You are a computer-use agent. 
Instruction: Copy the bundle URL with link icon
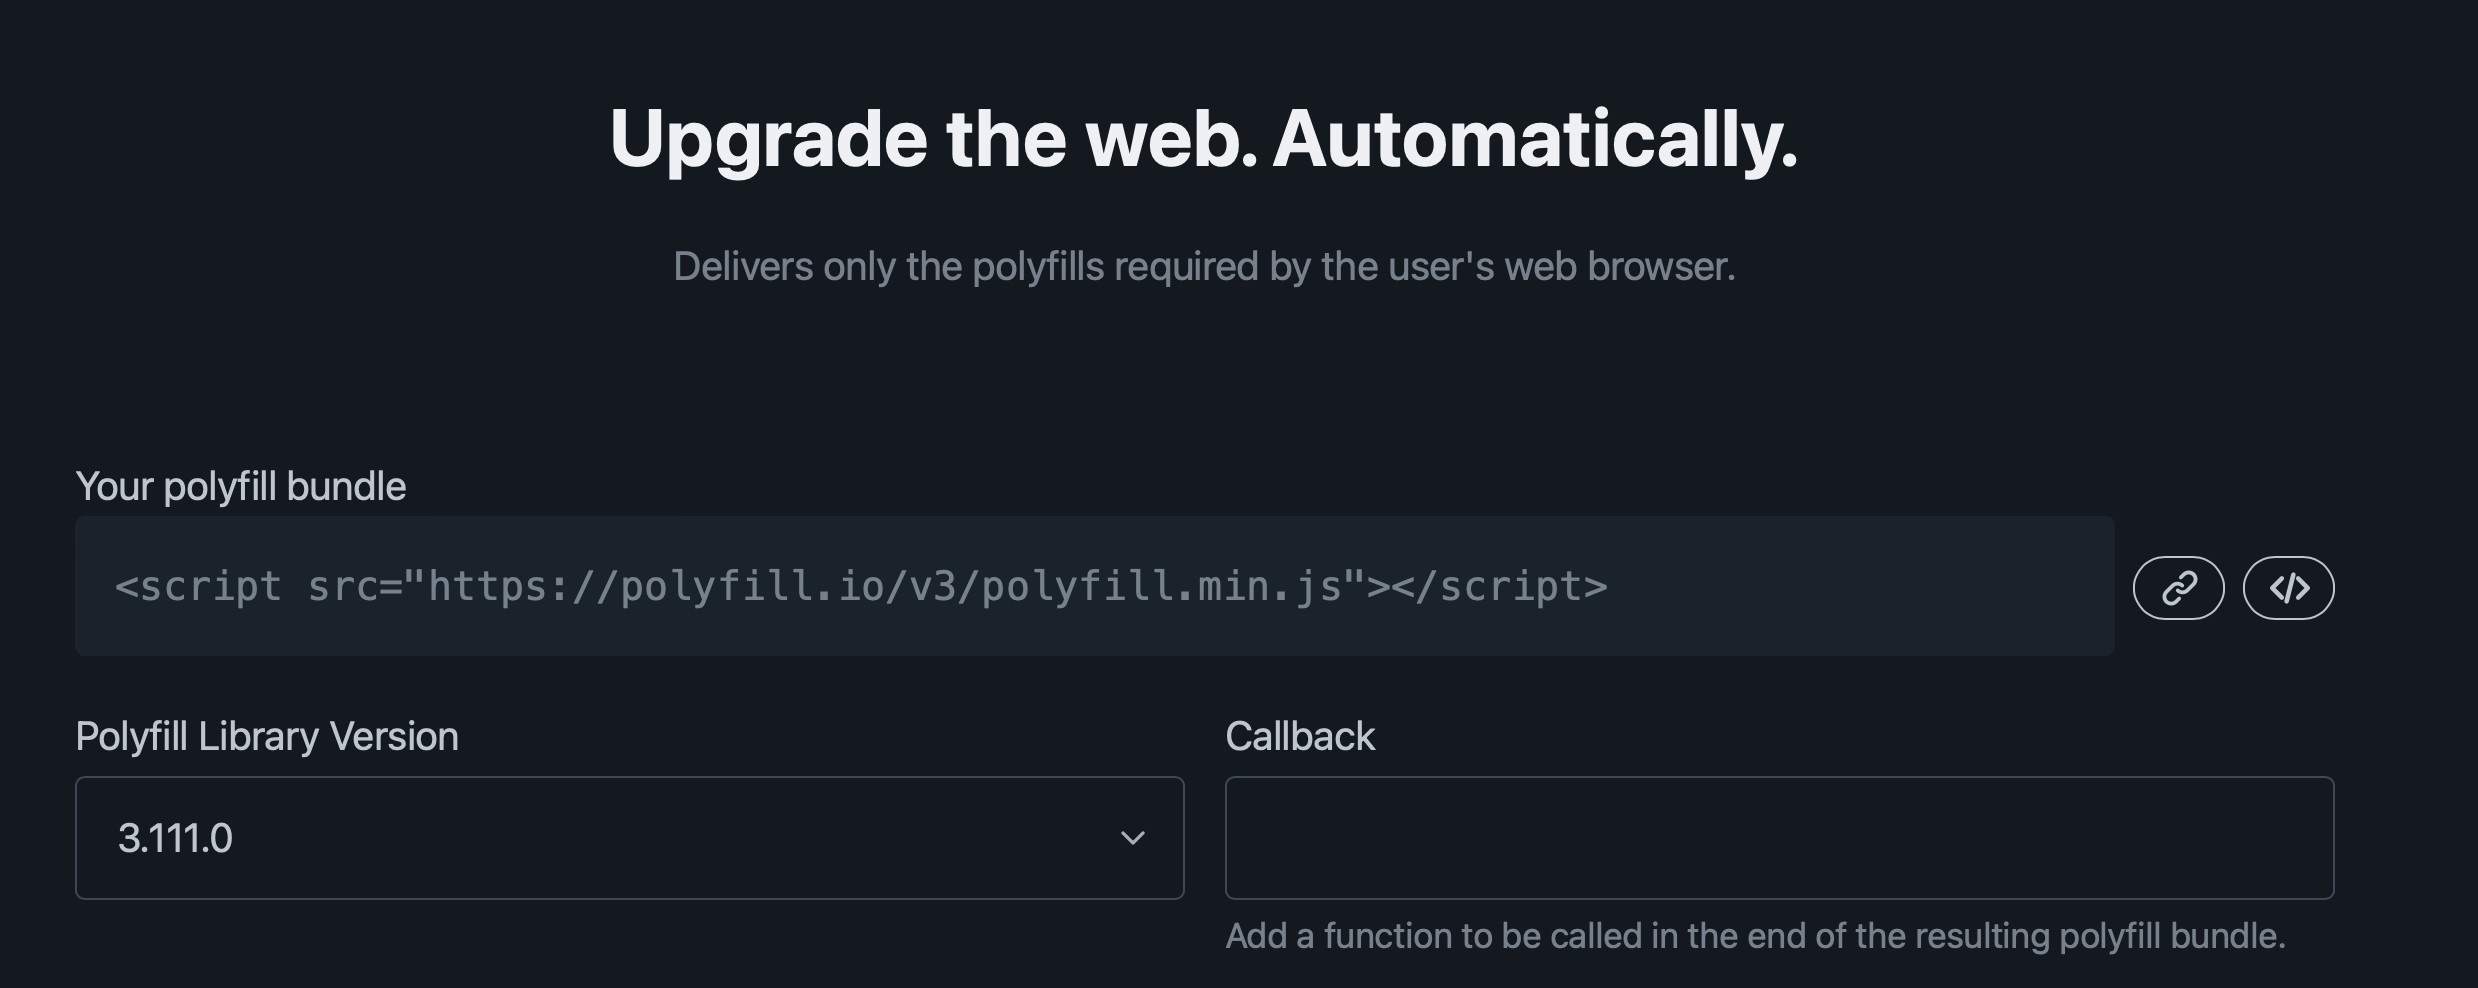tap(2178, 588)
